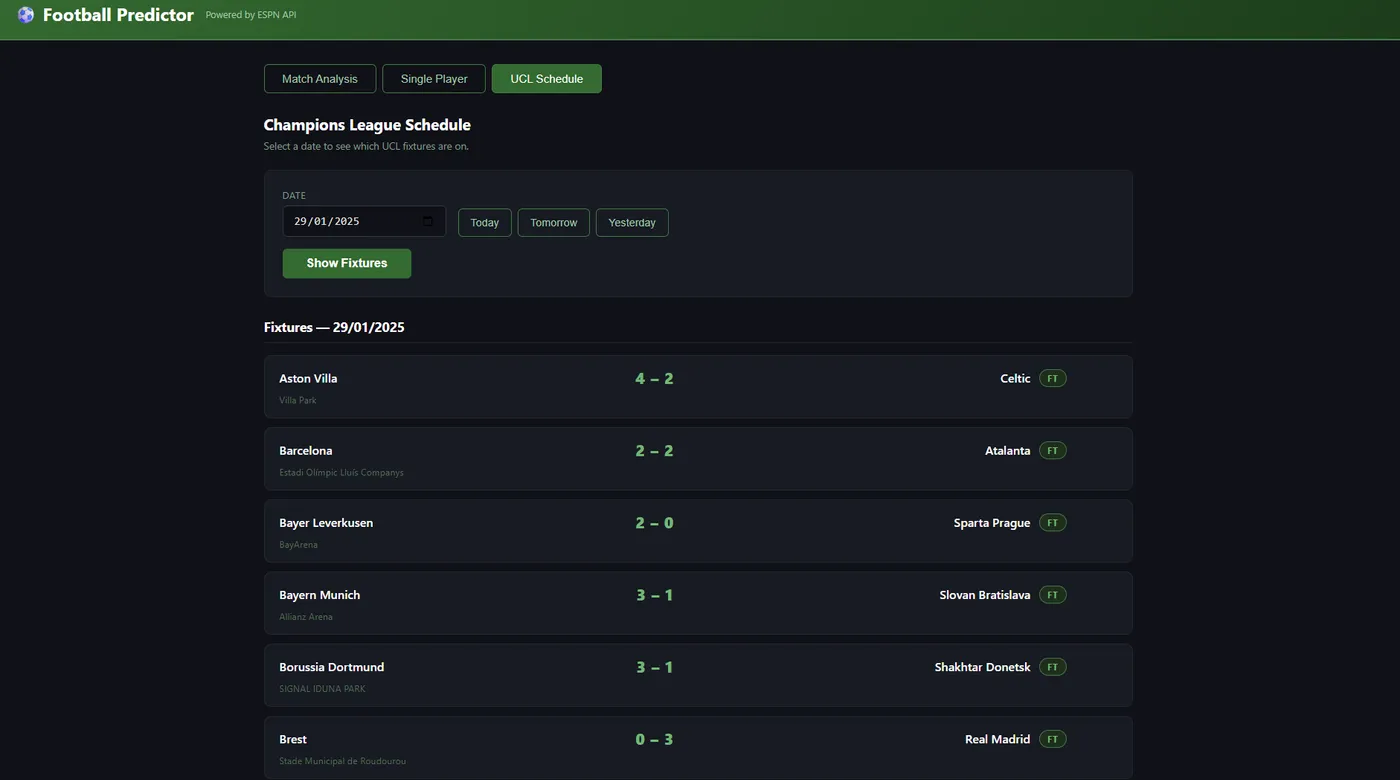Click the FT badge next to Shakhtar Donetsk
This screenshot has width=1400, height=780.
(1053, 667)
